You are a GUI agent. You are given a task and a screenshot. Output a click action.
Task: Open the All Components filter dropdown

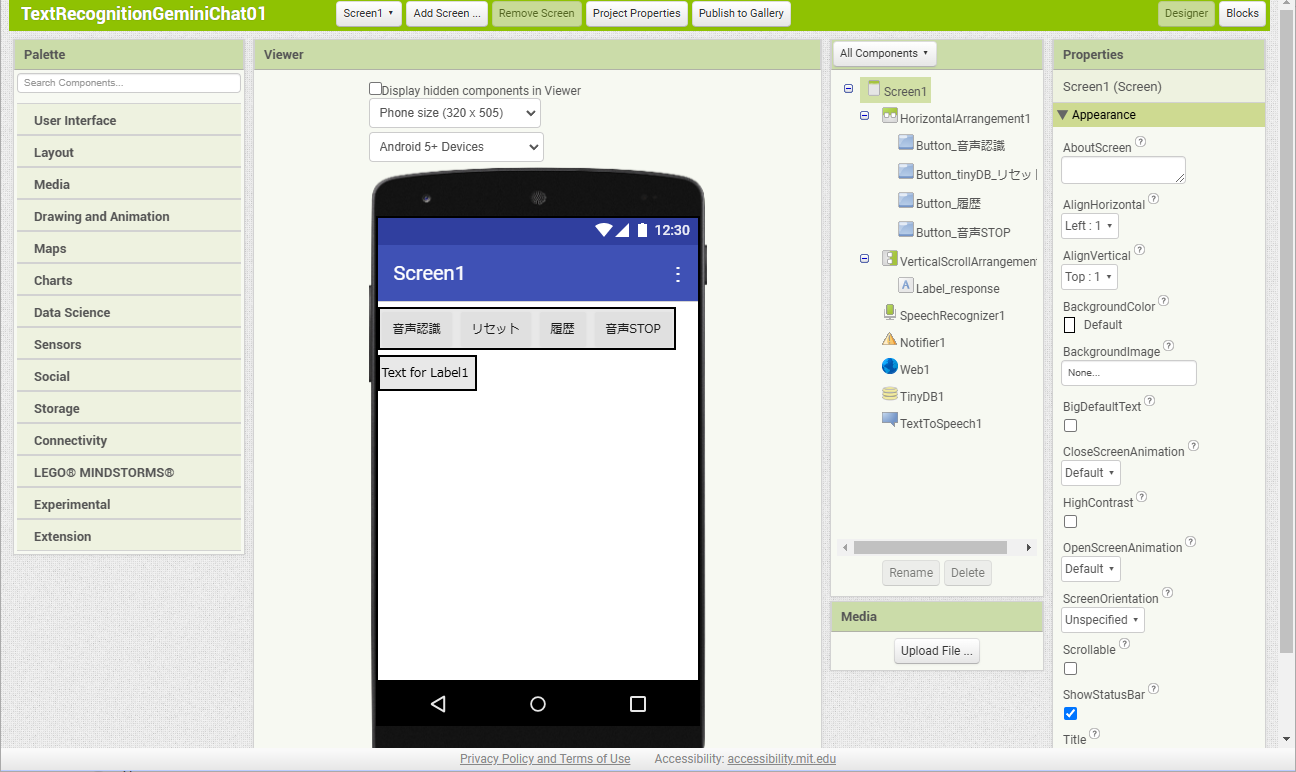pos(884,54)
